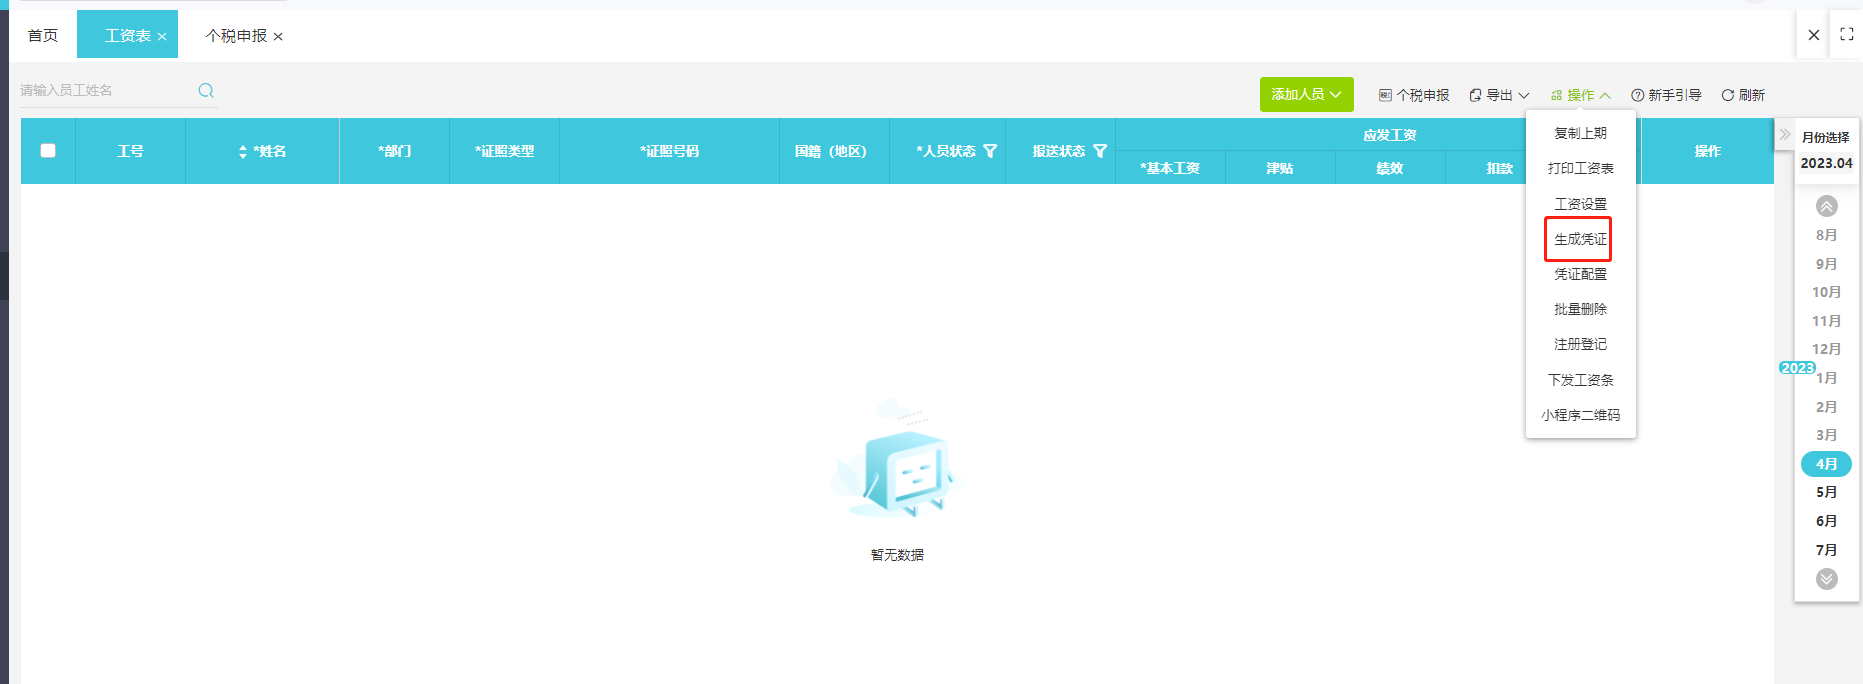This screenshot has height=684, width=1863.
Task: Collapse the month selection panel chevron
Action: click(1785, 134)
